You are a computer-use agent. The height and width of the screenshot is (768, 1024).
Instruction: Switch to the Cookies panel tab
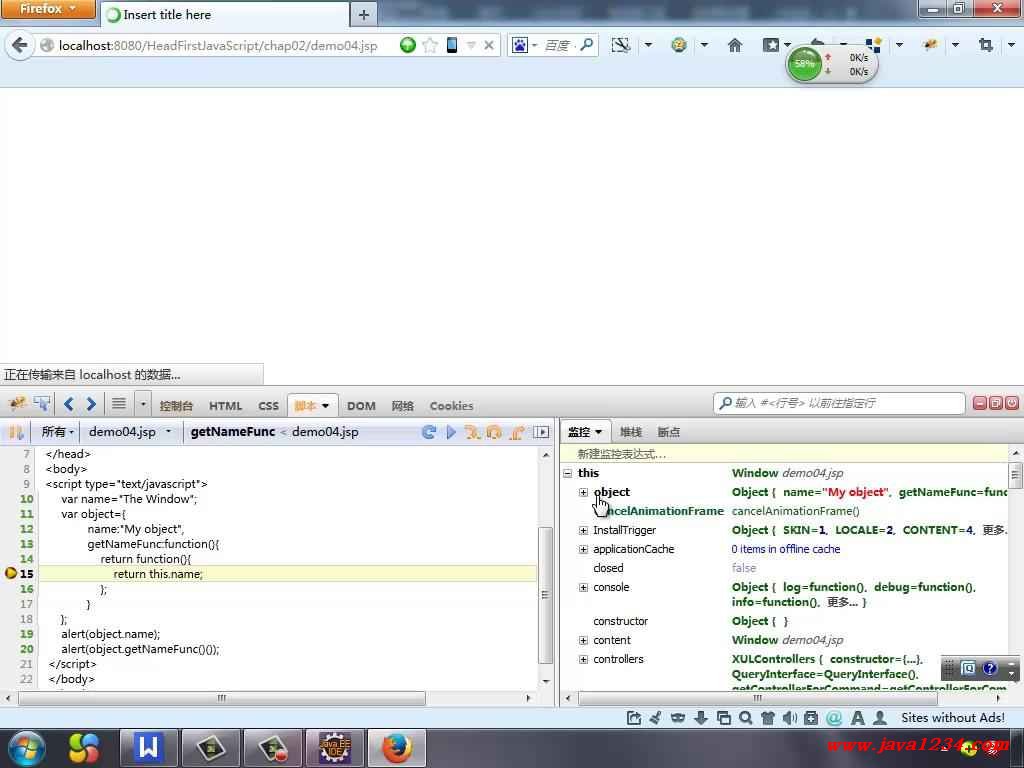point(451,406)
